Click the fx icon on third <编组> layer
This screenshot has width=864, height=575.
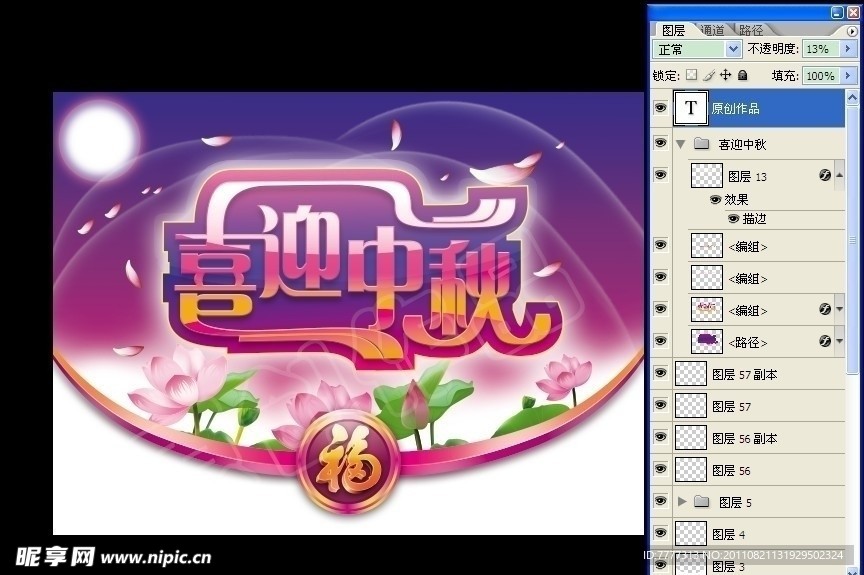coord(825,309)
